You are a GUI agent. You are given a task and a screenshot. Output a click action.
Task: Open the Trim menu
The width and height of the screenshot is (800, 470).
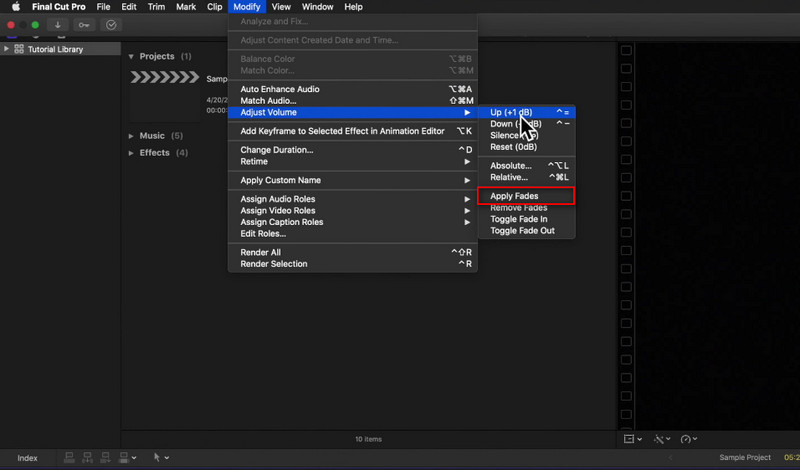point(156,7)
